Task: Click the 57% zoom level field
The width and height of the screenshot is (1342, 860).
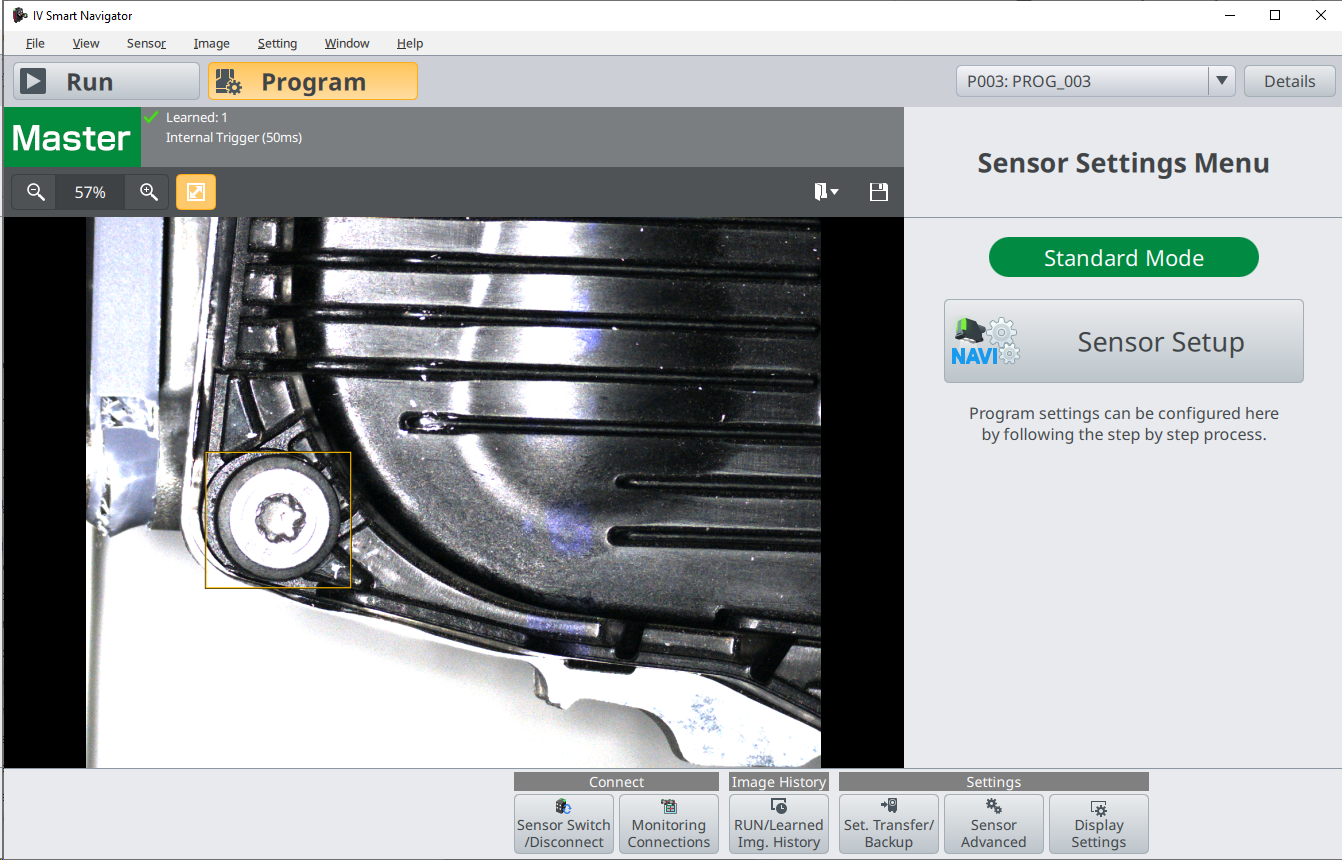Action: (90, 192)
